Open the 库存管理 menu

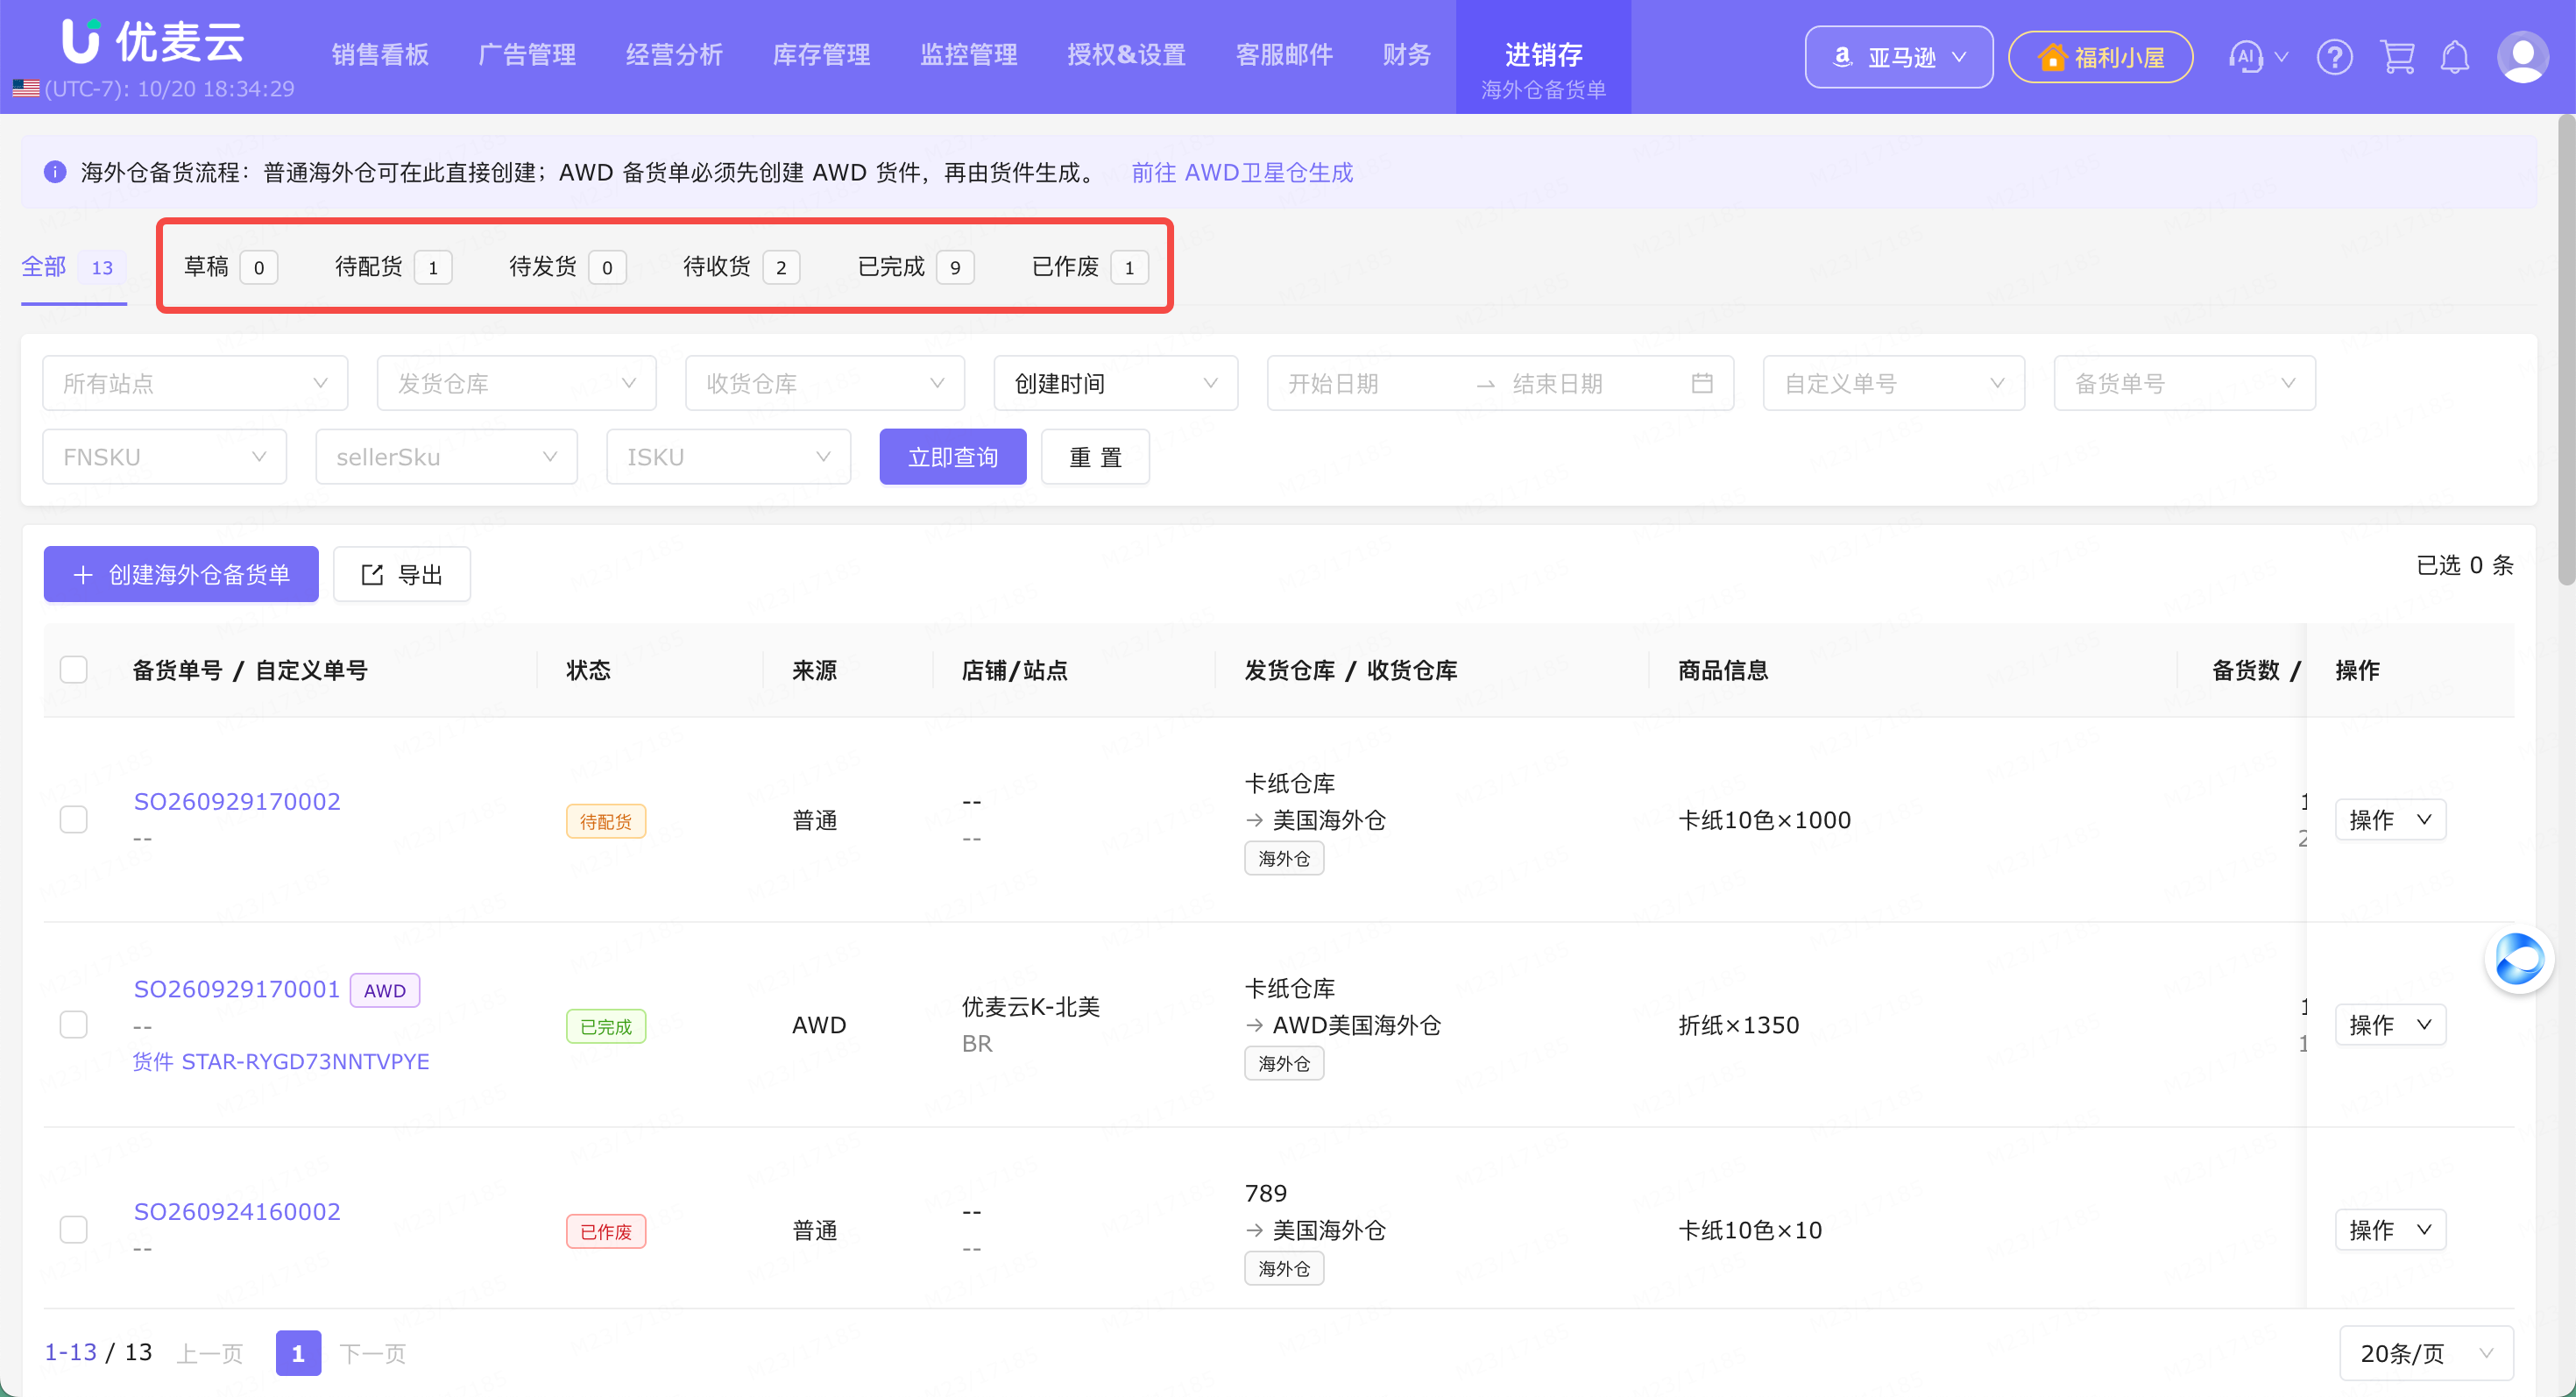pos(821,55)
